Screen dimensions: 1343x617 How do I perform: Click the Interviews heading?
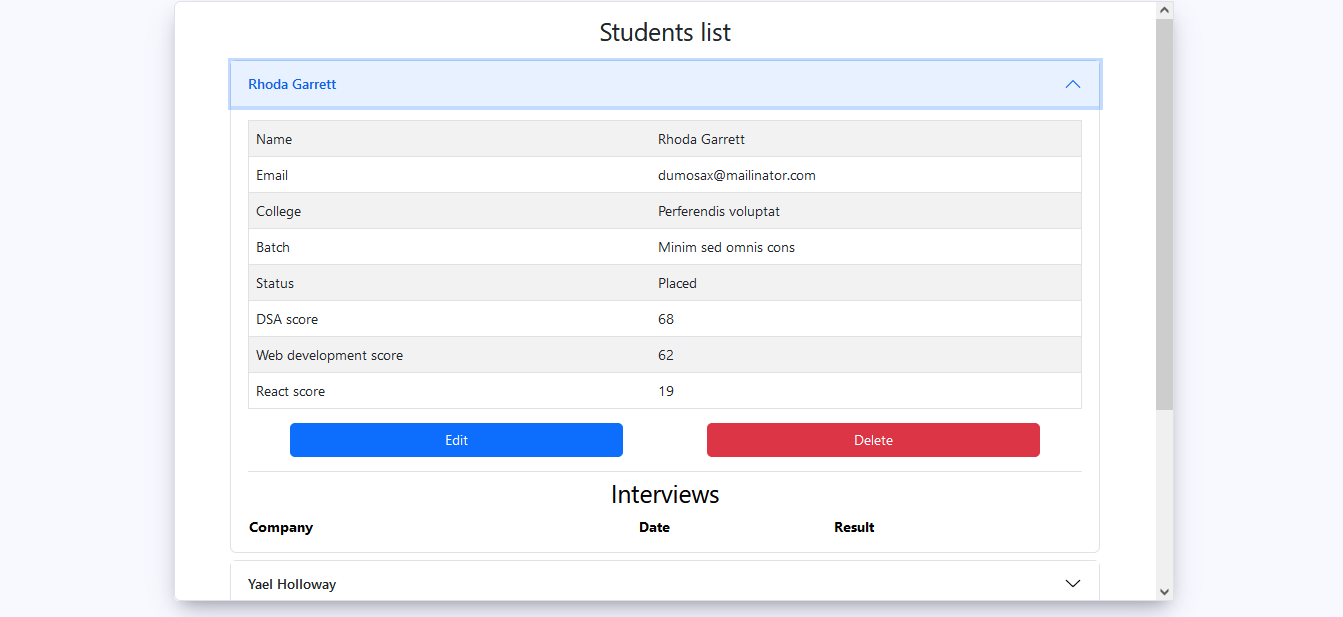click(665, 494)
